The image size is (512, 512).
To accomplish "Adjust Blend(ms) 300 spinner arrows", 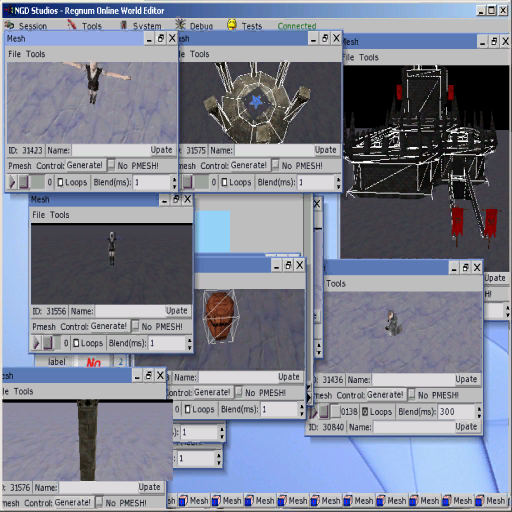I will [479, 412].
